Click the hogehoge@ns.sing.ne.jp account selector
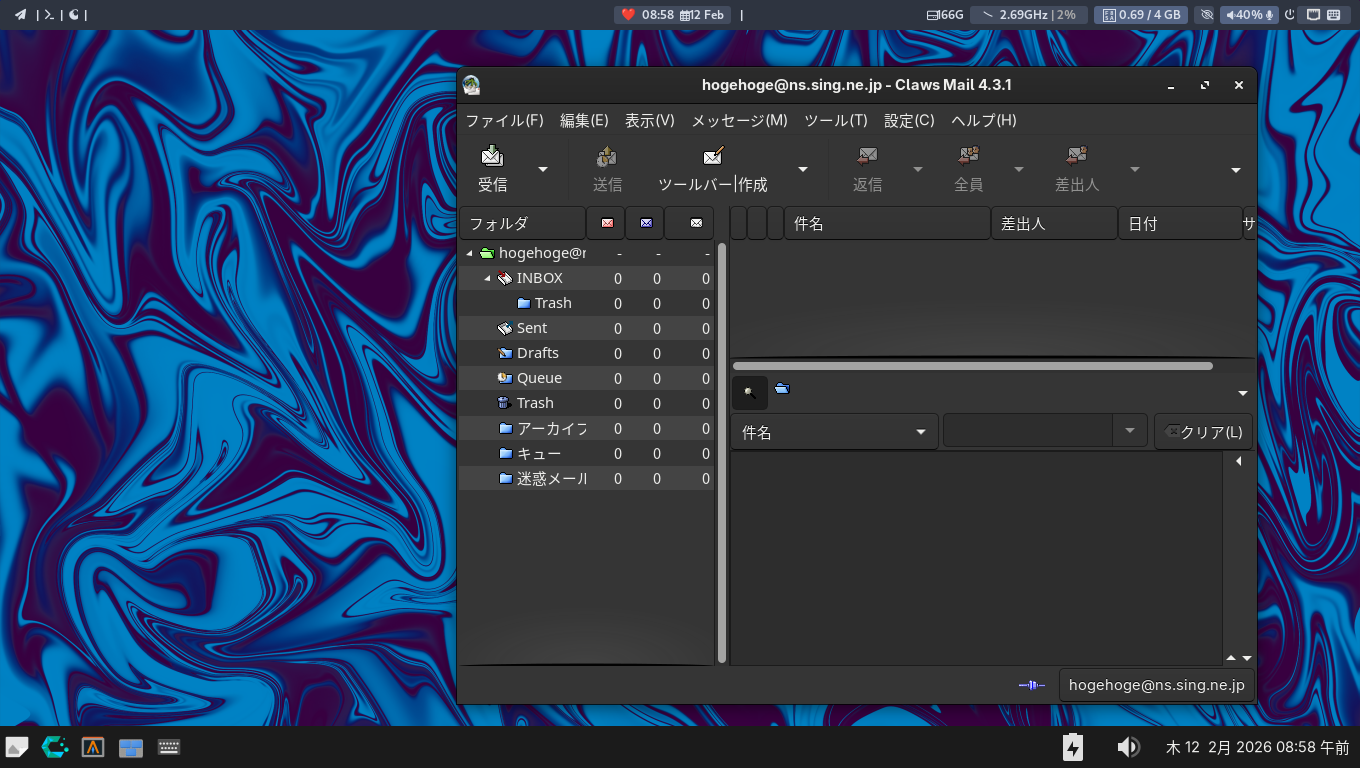This screenshot has width=1360, height=768. (1157, 685)
